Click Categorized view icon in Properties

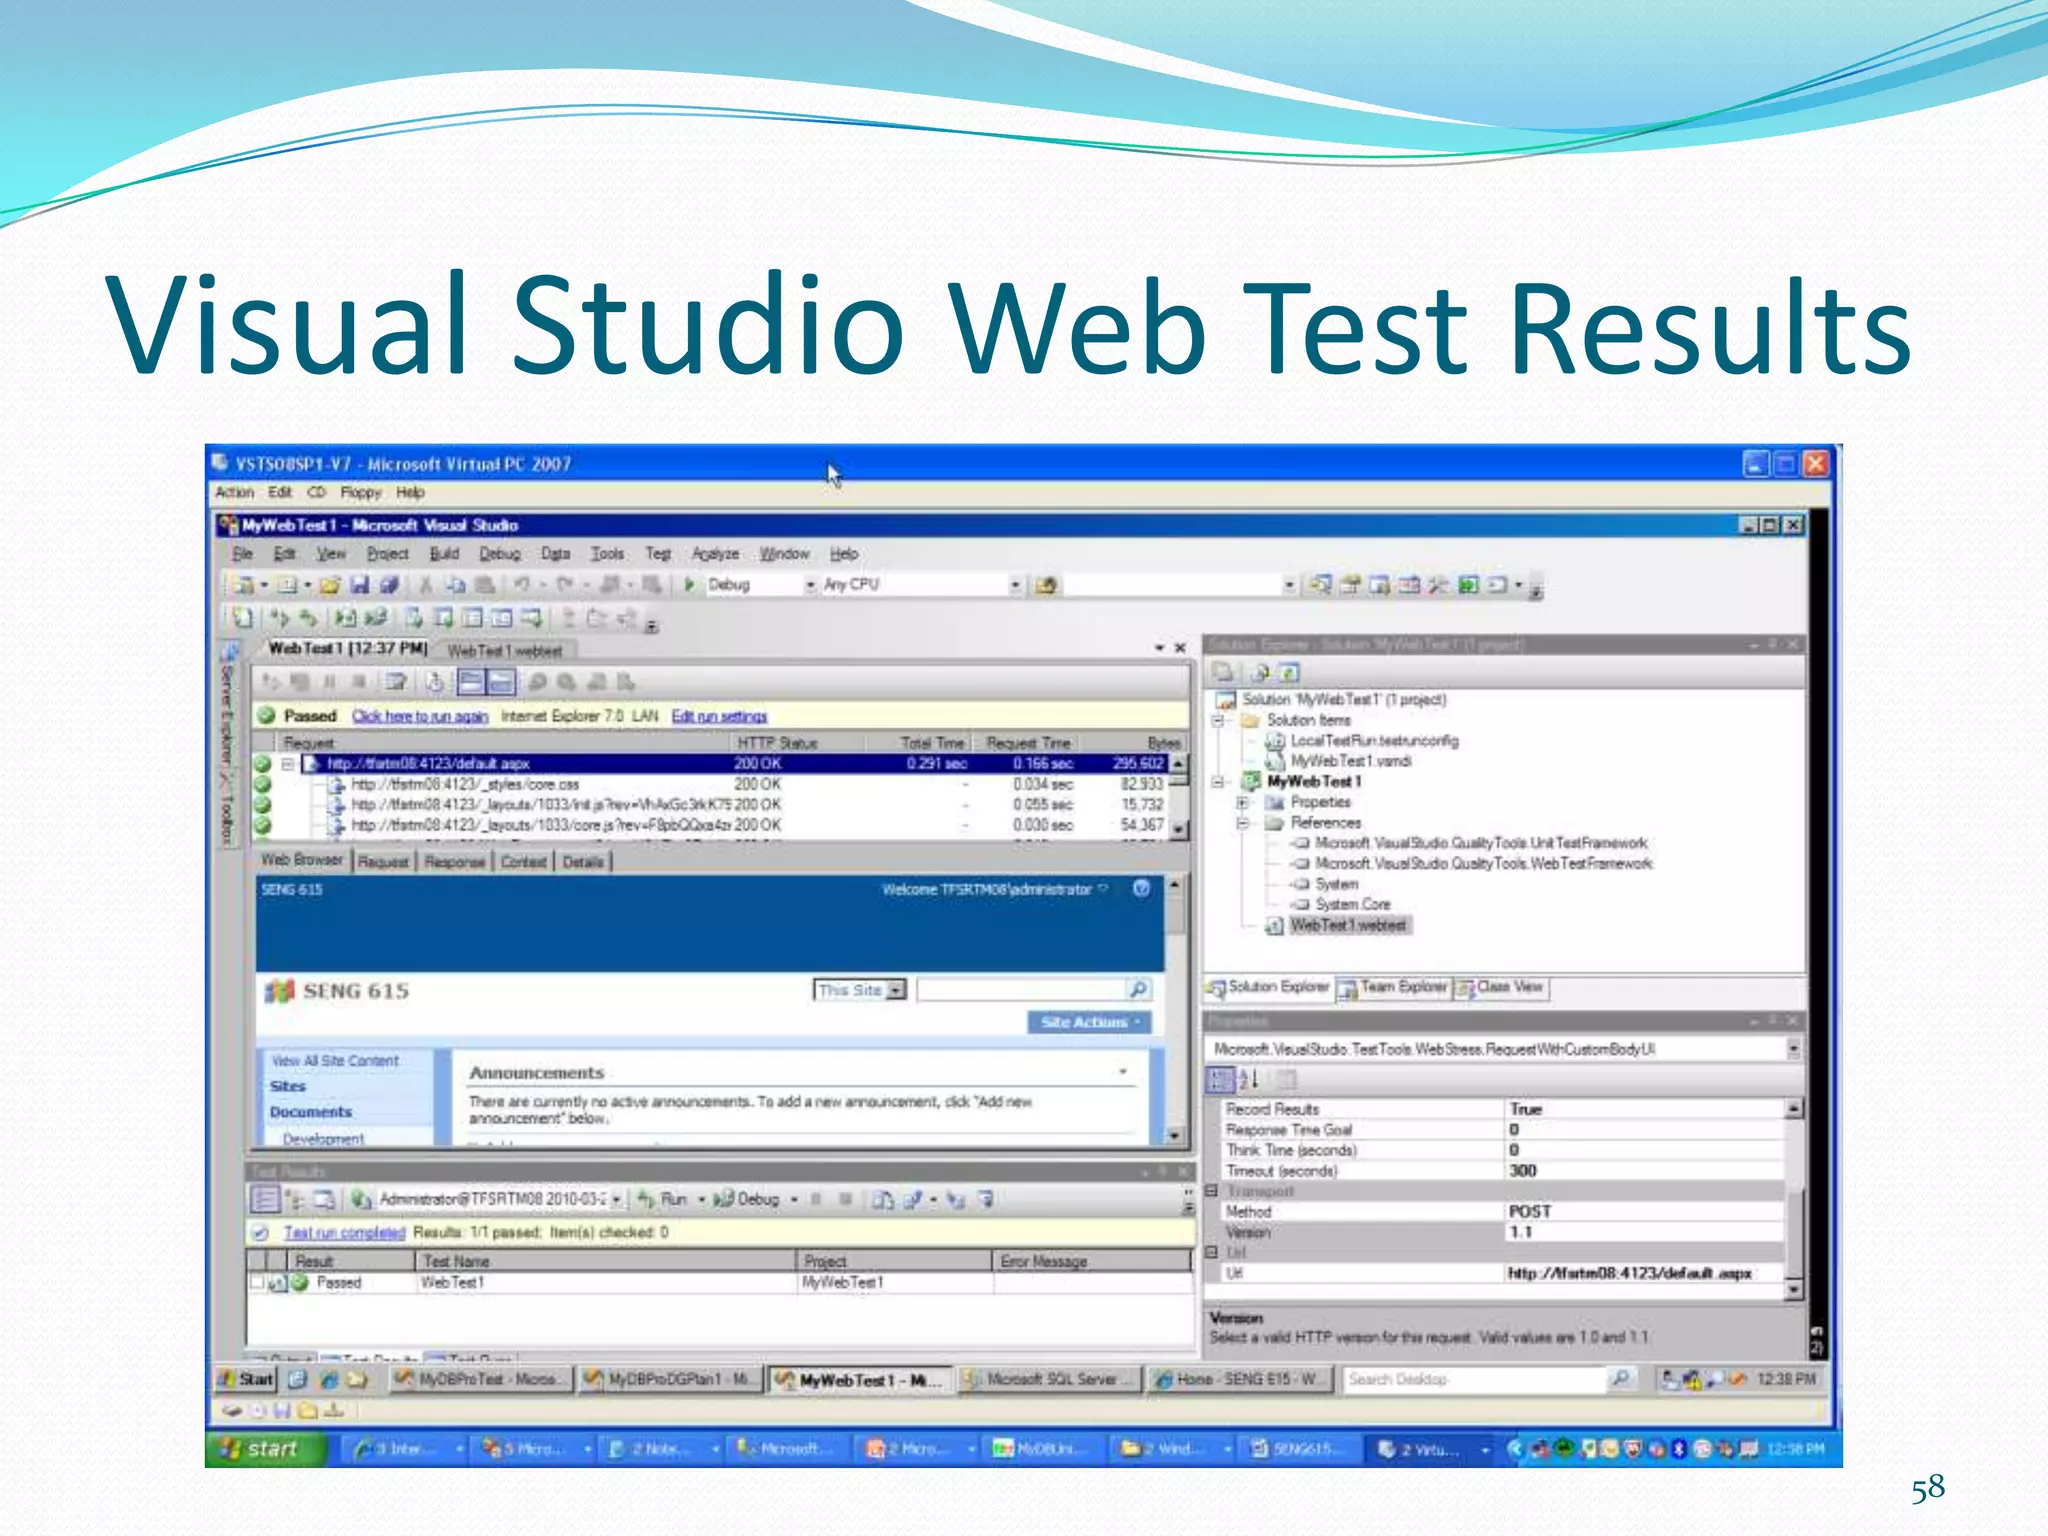(x=1220, y=1079)
